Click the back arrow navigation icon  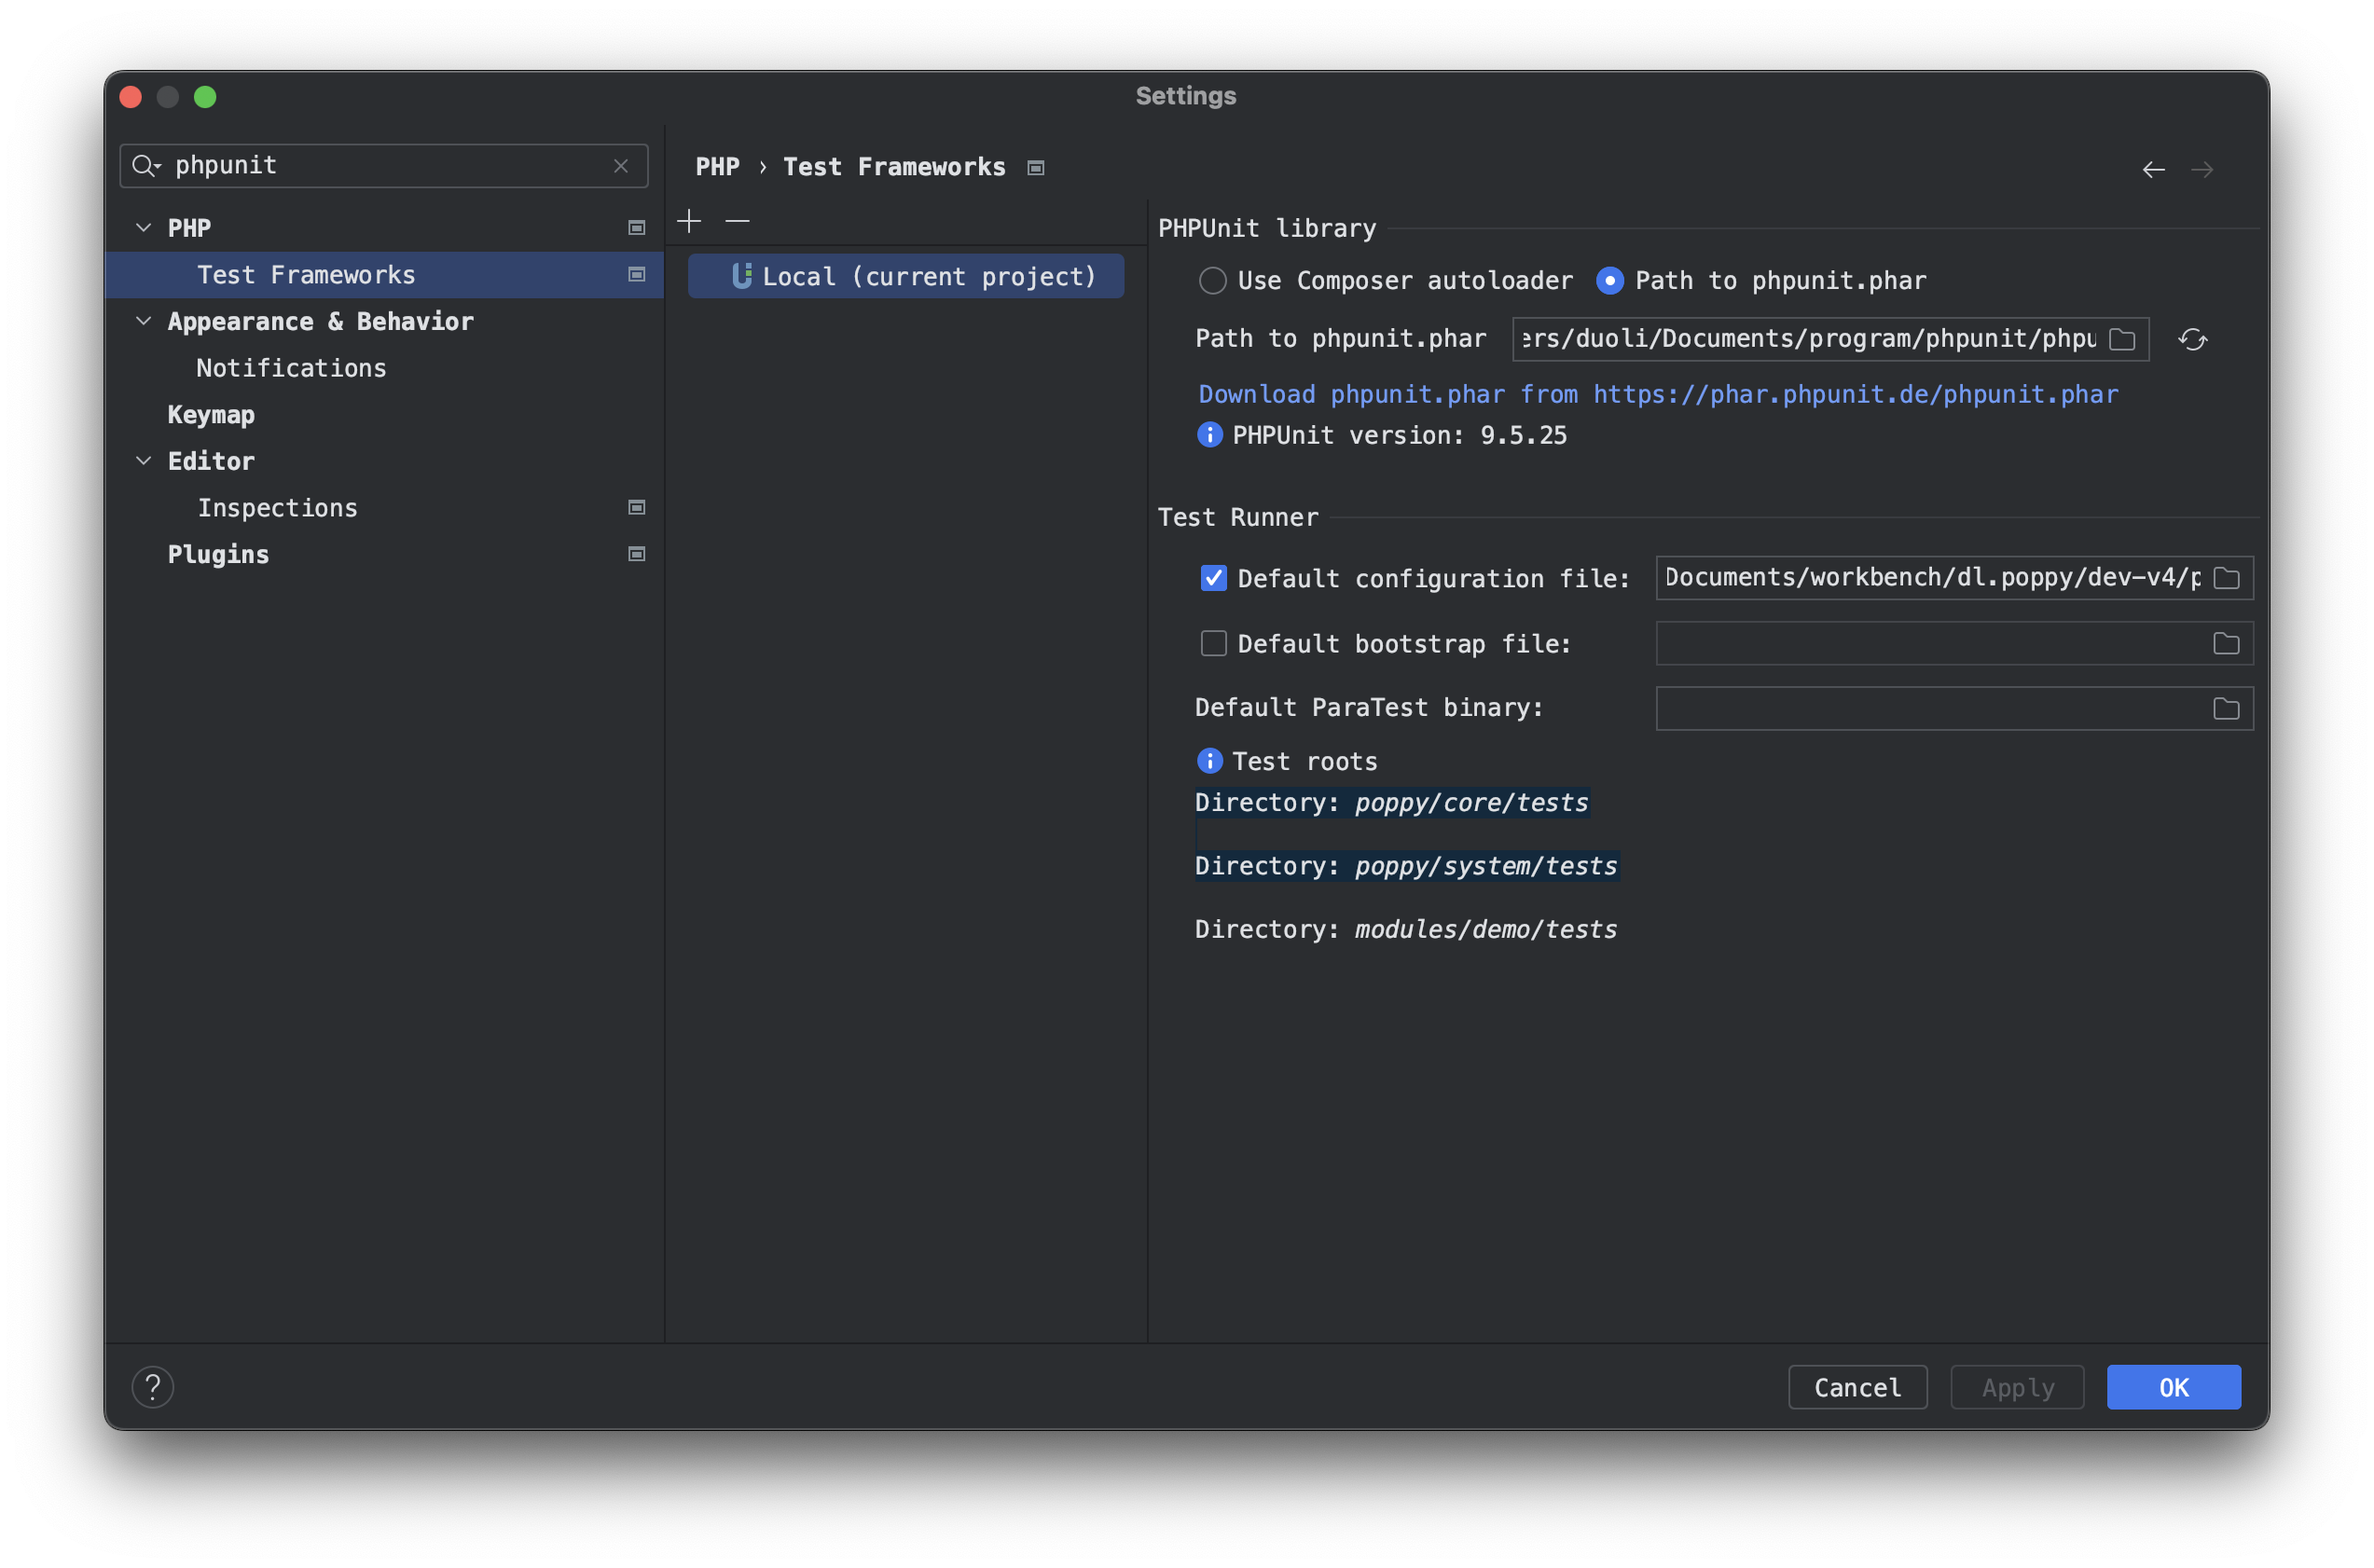(x=2153, y=170)
